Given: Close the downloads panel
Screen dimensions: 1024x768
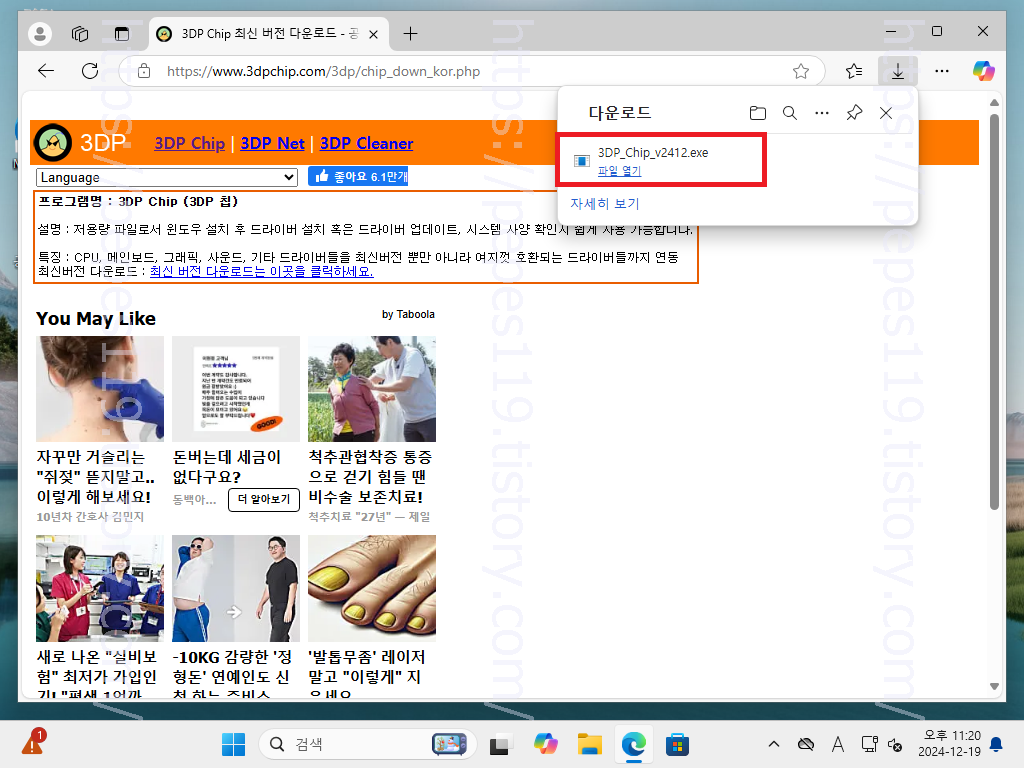Looking at the screenshot, I should (886, 113).
